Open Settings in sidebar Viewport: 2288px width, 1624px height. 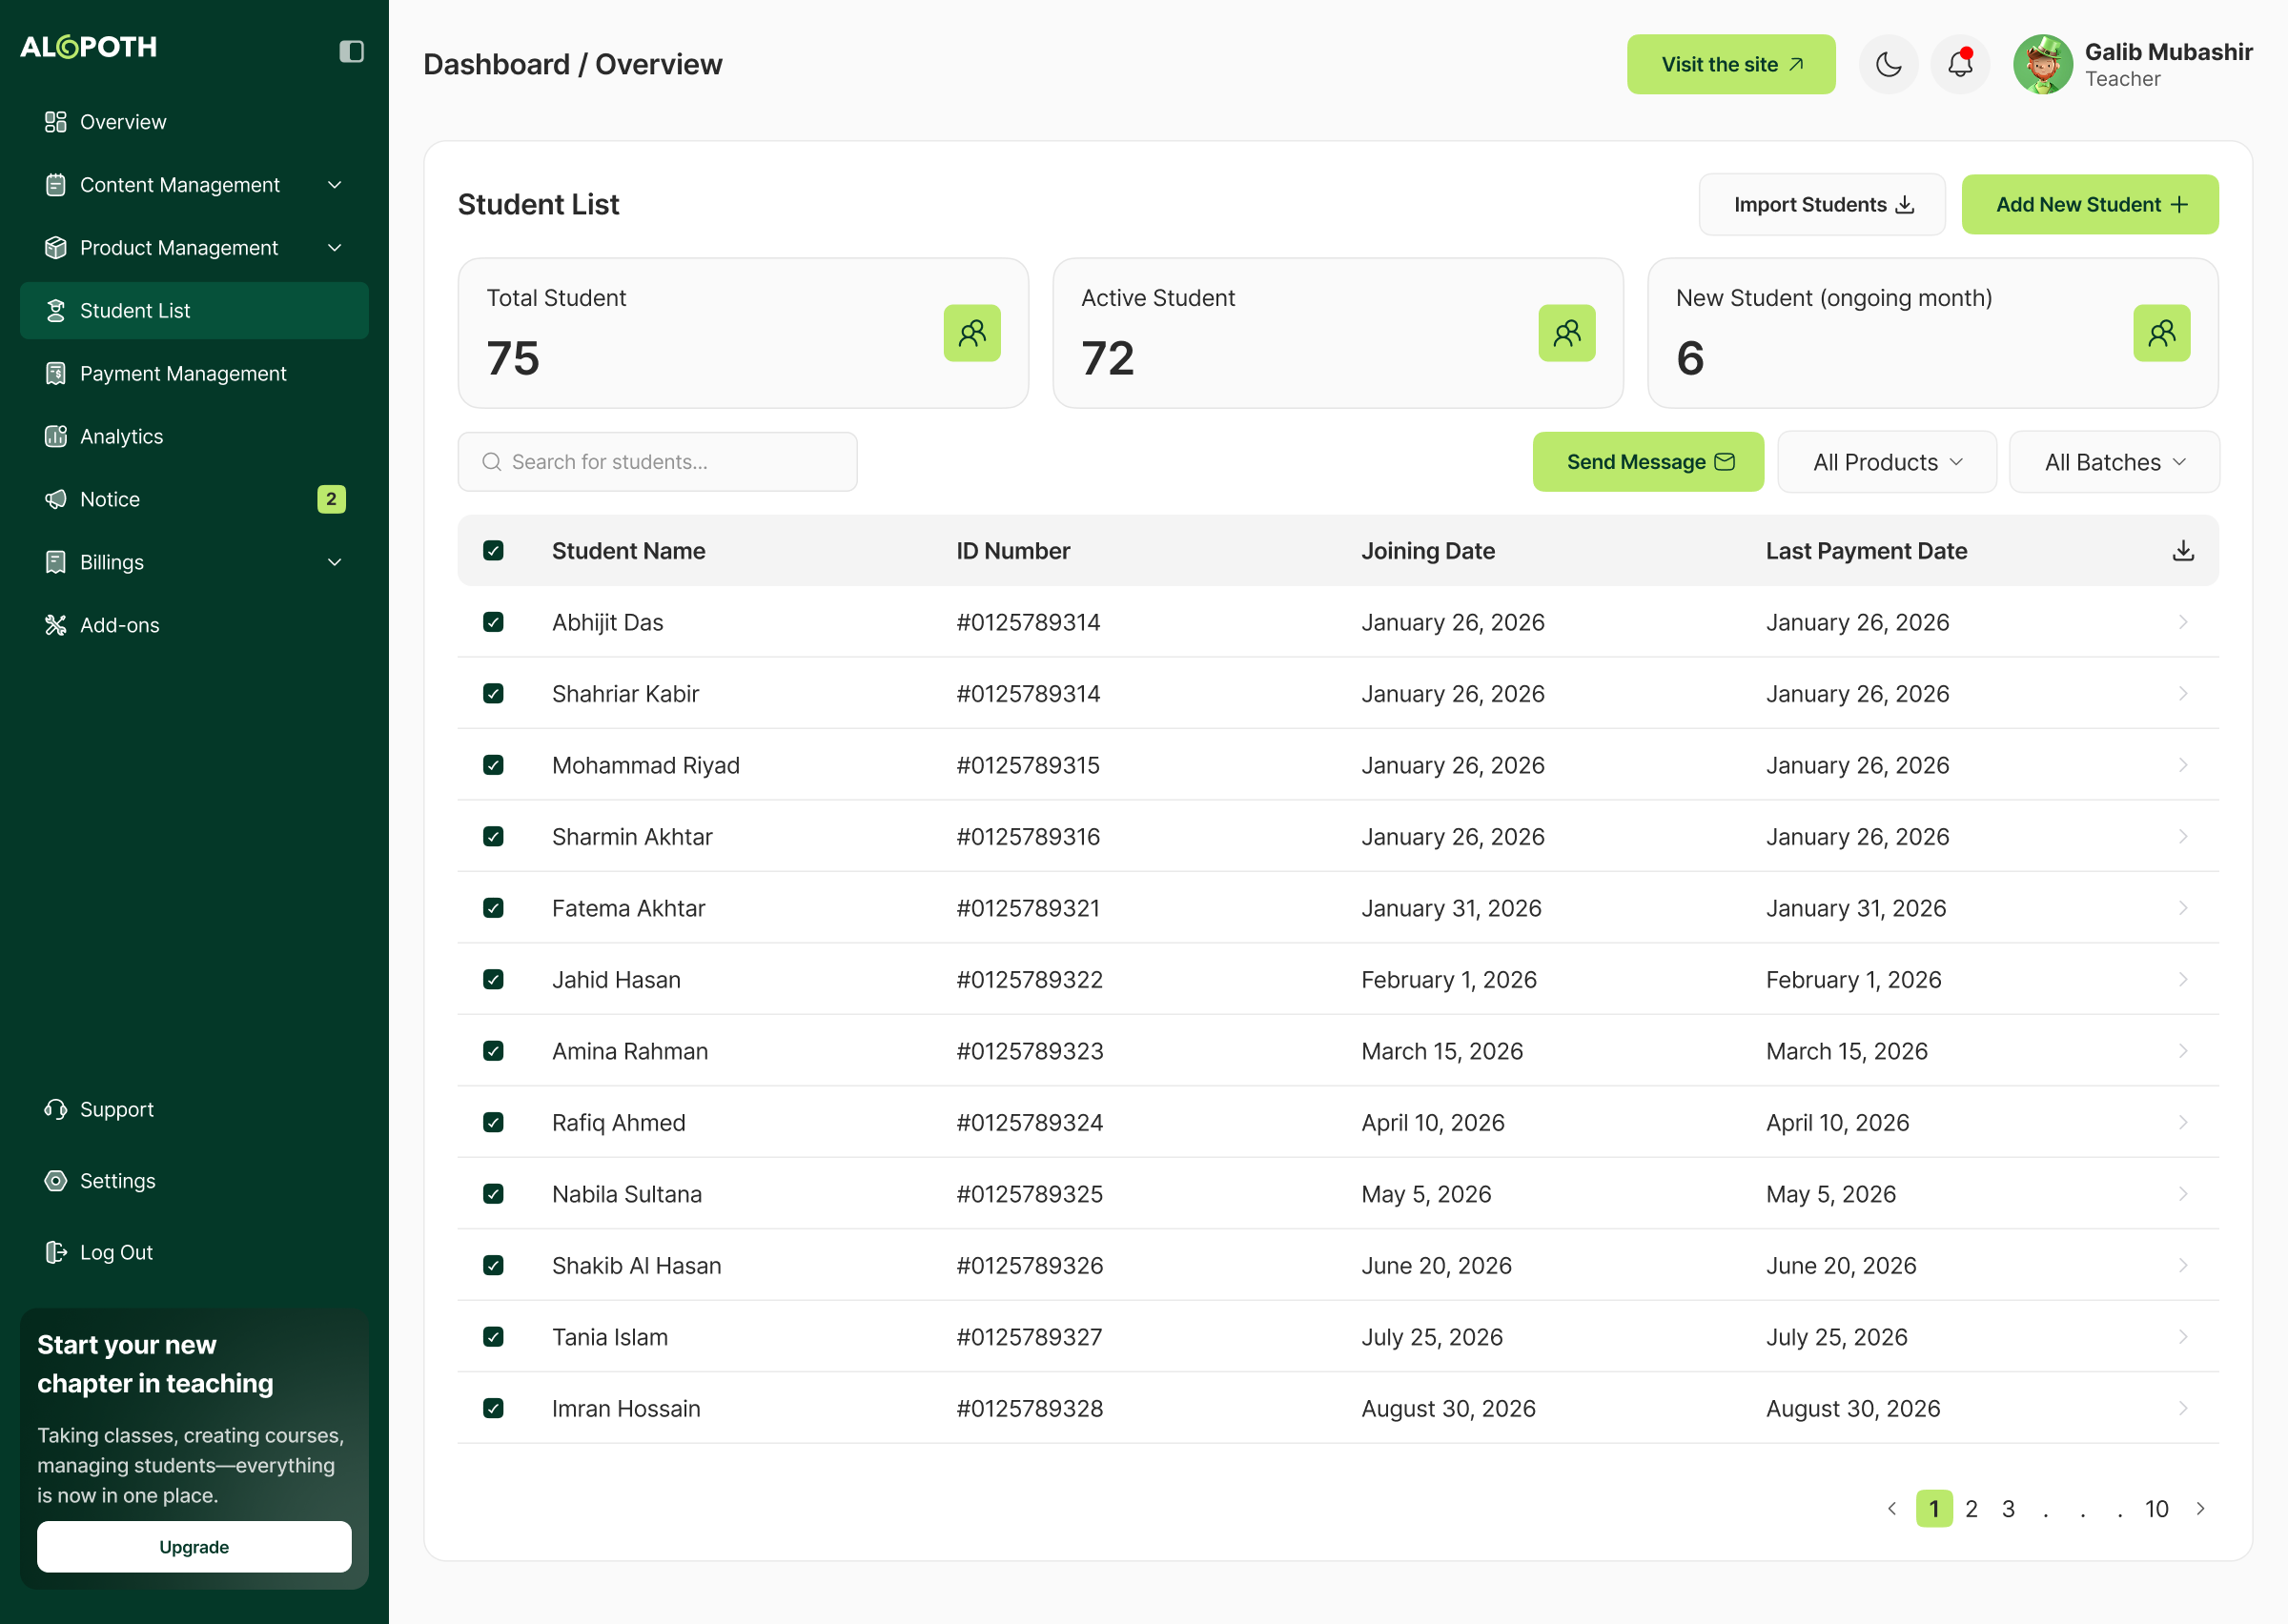point(194,1181)
